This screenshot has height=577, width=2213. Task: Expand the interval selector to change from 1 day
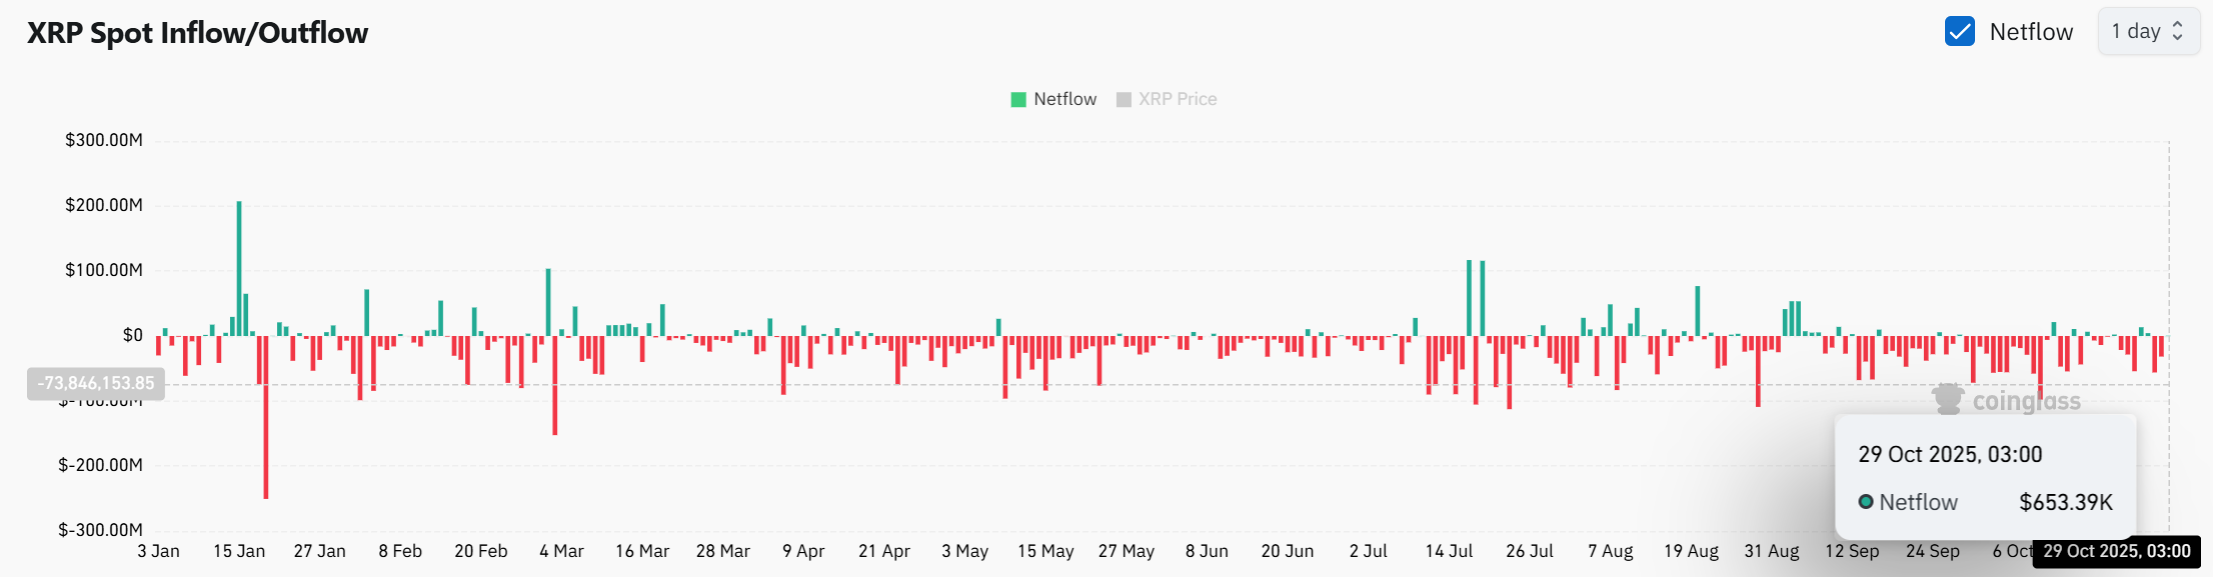coord(2148,31)
